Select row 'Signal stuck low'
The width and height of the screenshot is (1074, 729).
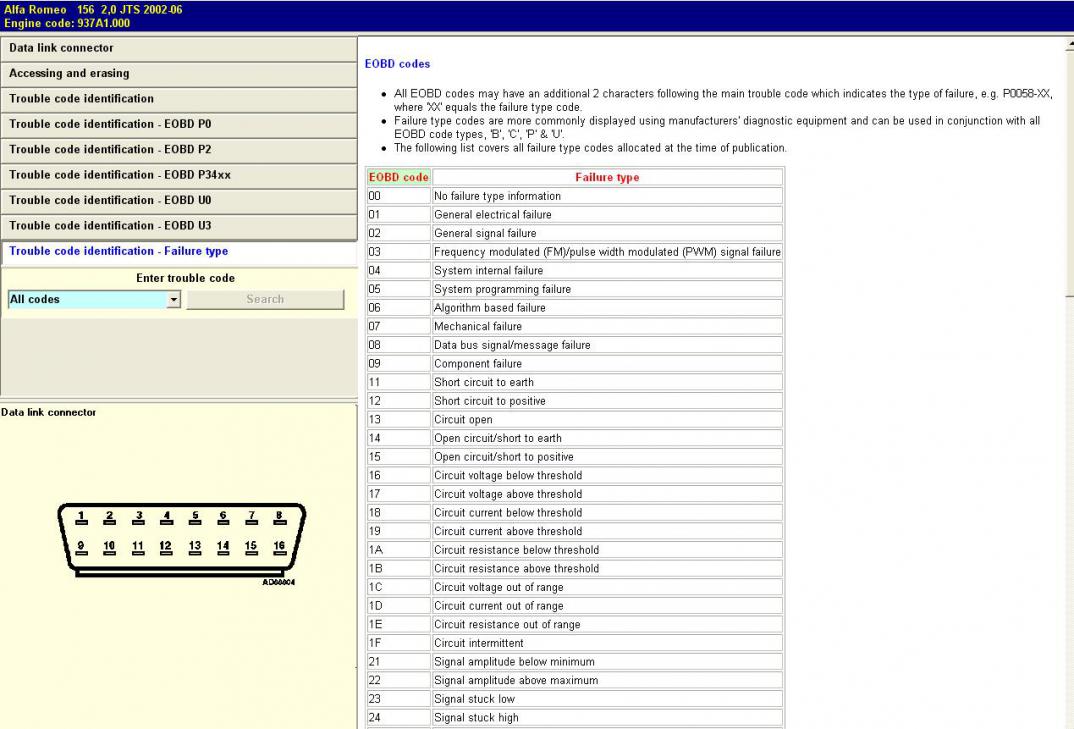(x=575, y=699)
